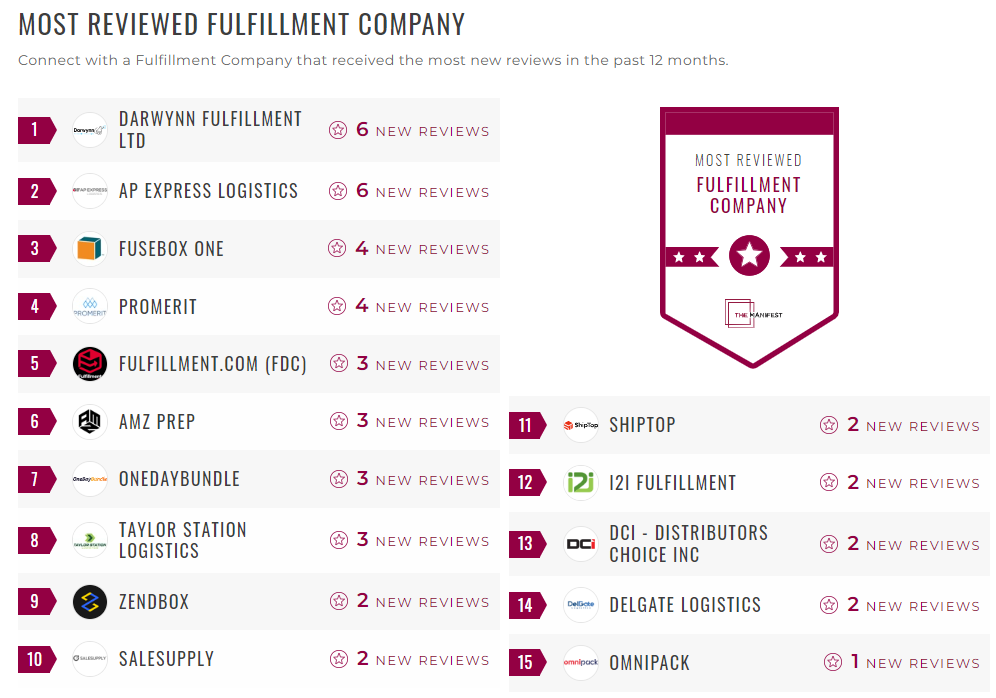The width and height of the screenshot is (996, 698).
Task: Click the DCI Distributors Choice logo
Action: 581,544
